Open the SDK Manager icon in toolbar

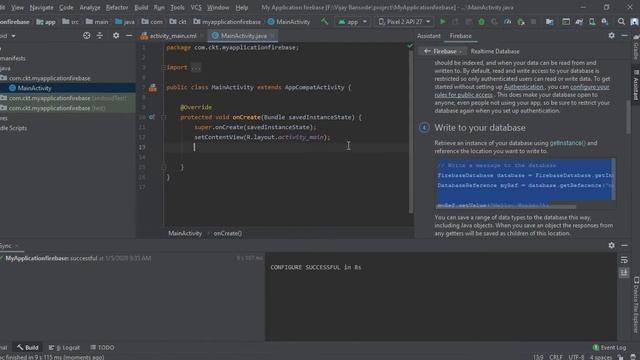[x=604, y=22]
